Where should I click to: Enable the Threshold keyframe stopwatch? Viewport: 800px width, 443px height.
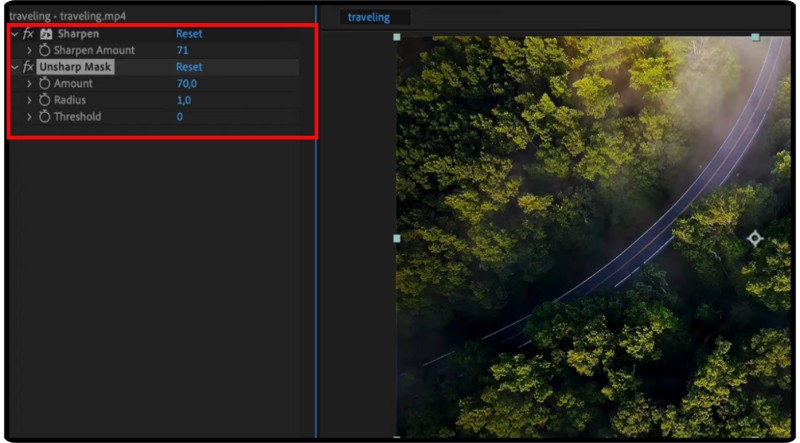pyautogui.click(x=44, y=117)
